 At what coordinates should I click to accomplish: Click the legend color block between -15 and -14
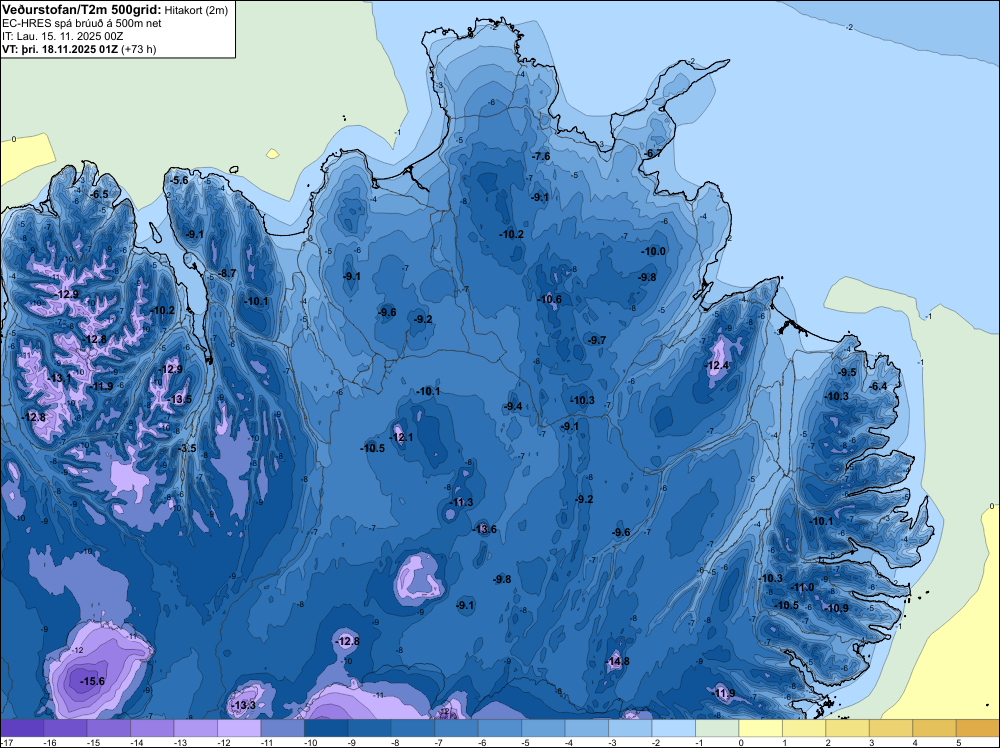108,728
